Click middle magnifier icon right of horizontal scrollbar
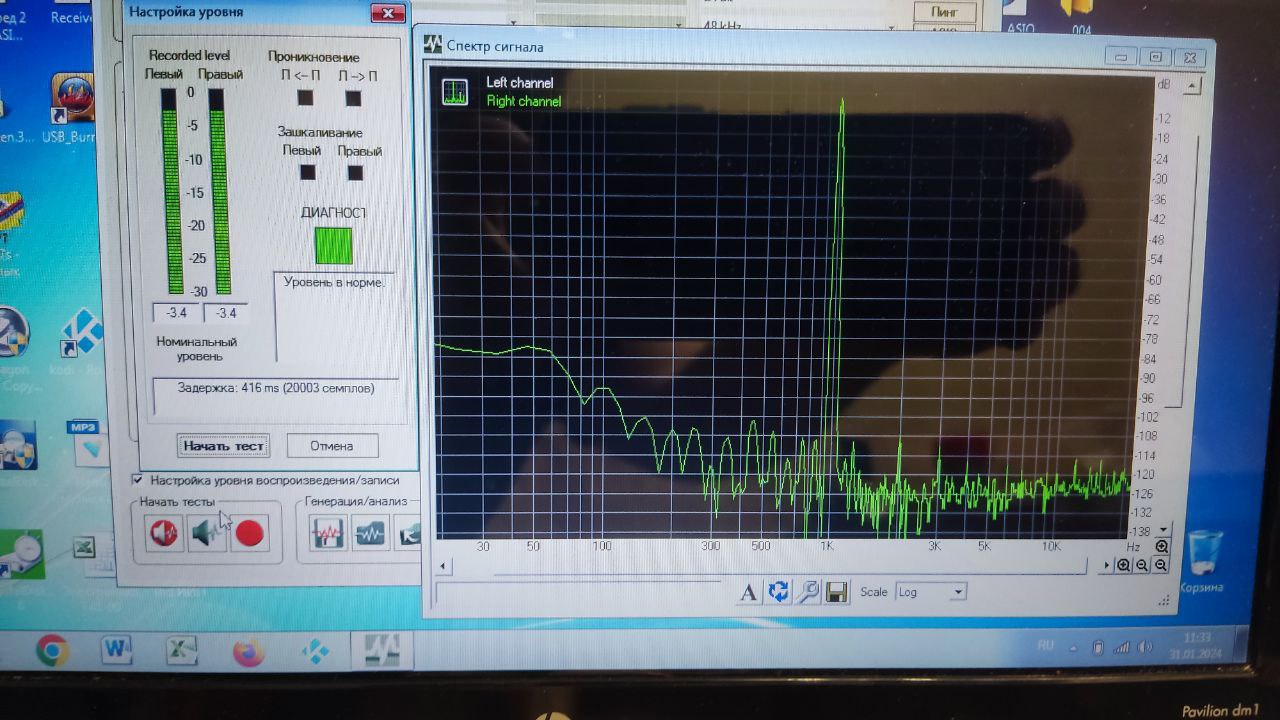 (1142, 565)
